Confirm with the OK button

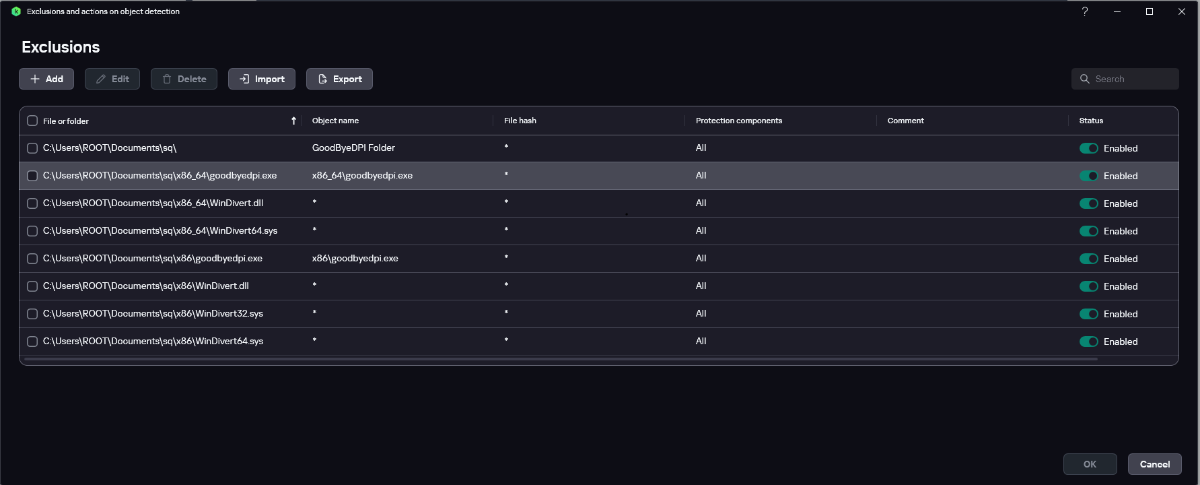click(x=1089, y=464)
